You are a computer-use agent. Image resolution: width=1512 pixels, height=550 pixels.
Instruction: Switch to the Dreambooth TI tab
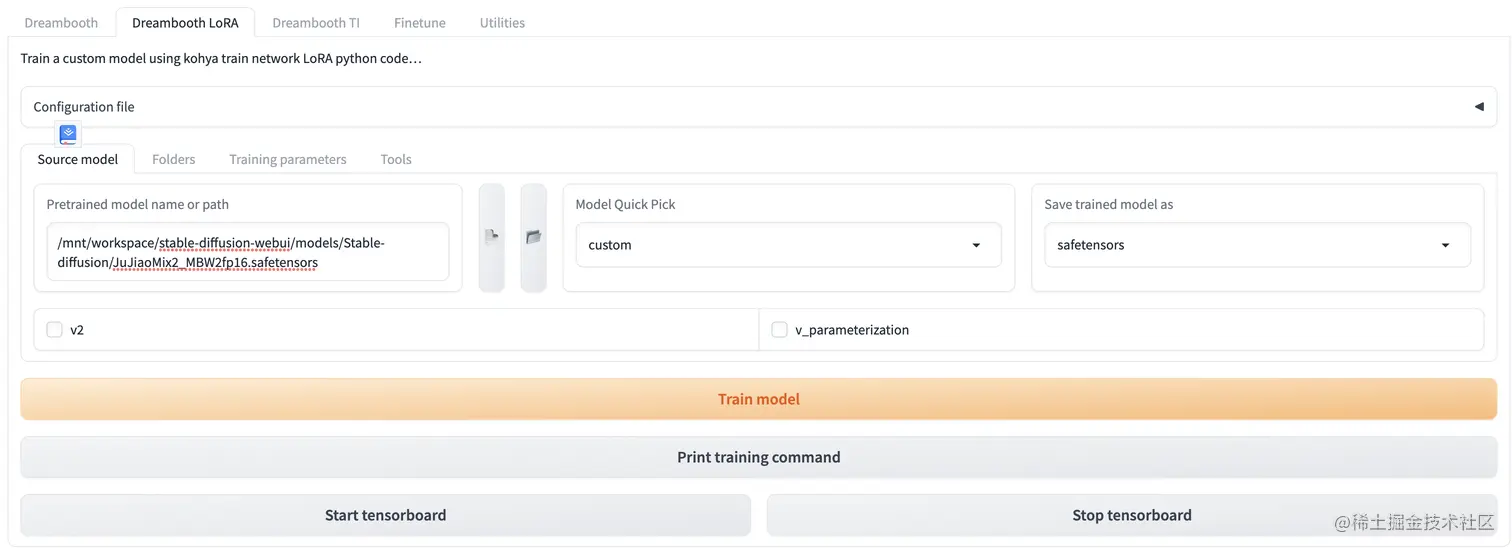click(x=316, y=22)
